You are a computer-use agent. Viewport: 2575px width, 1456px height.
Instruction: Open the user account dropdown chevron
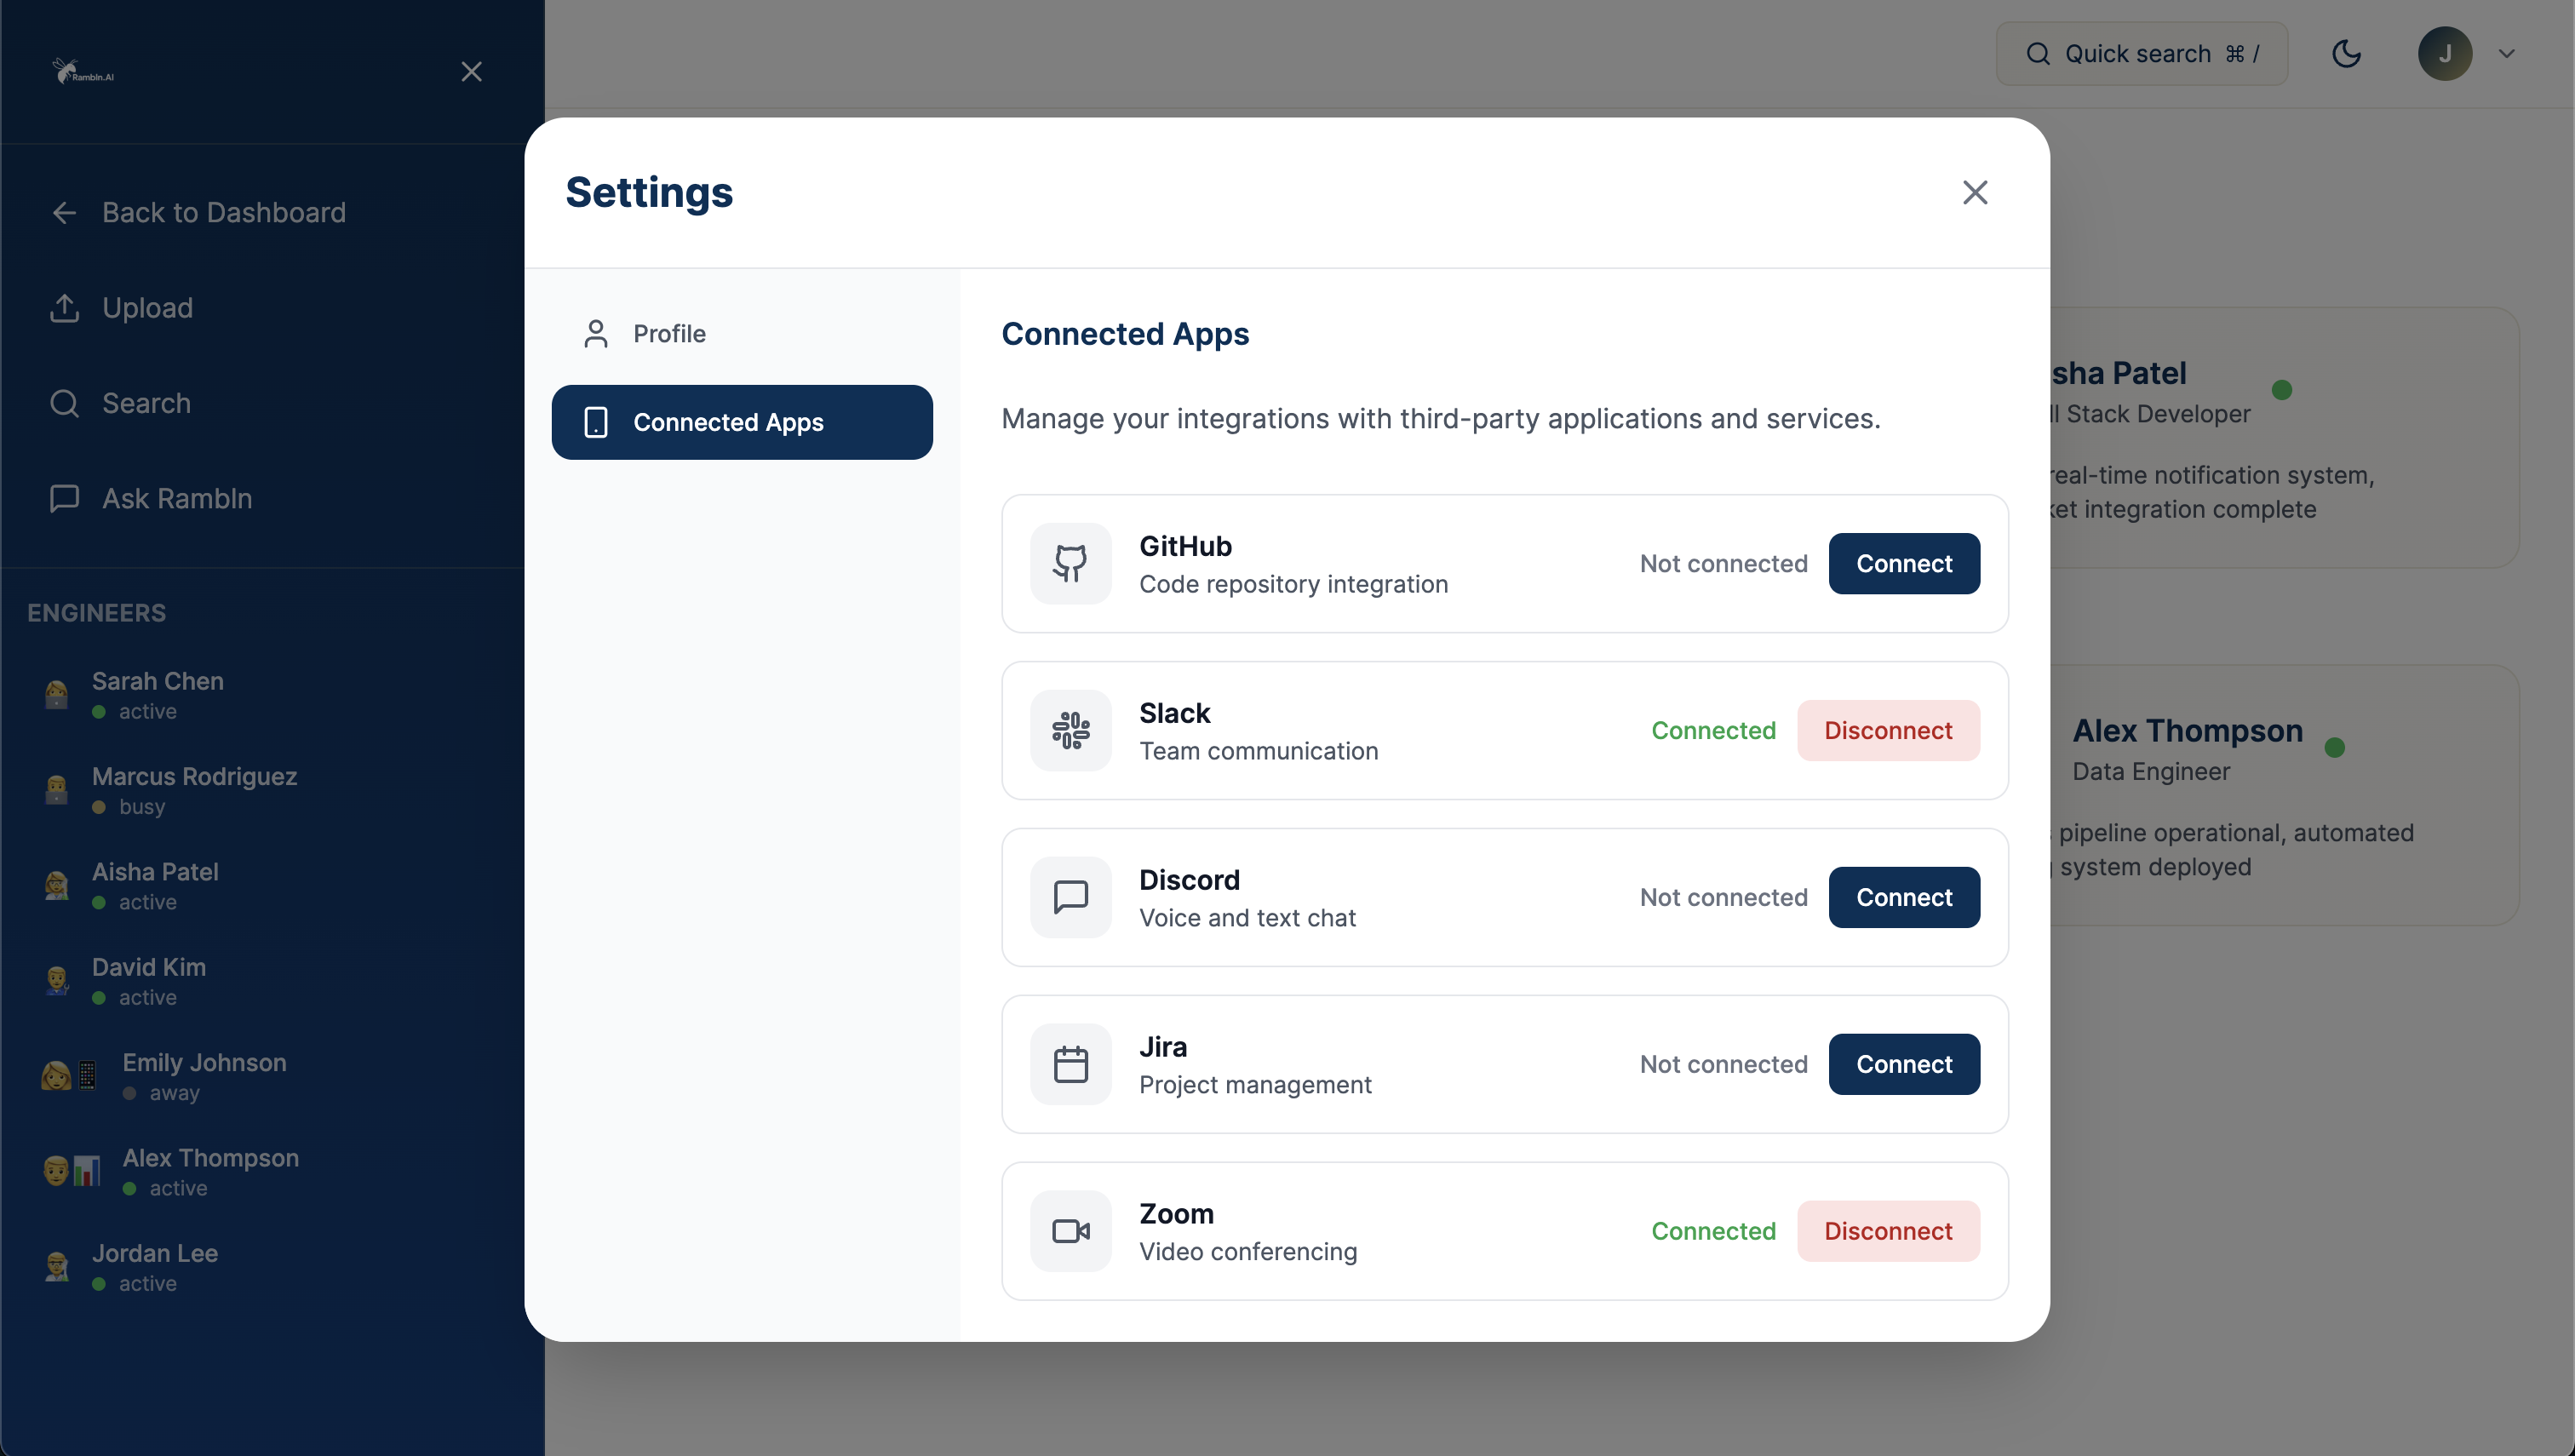click(x=2506, y=53)
